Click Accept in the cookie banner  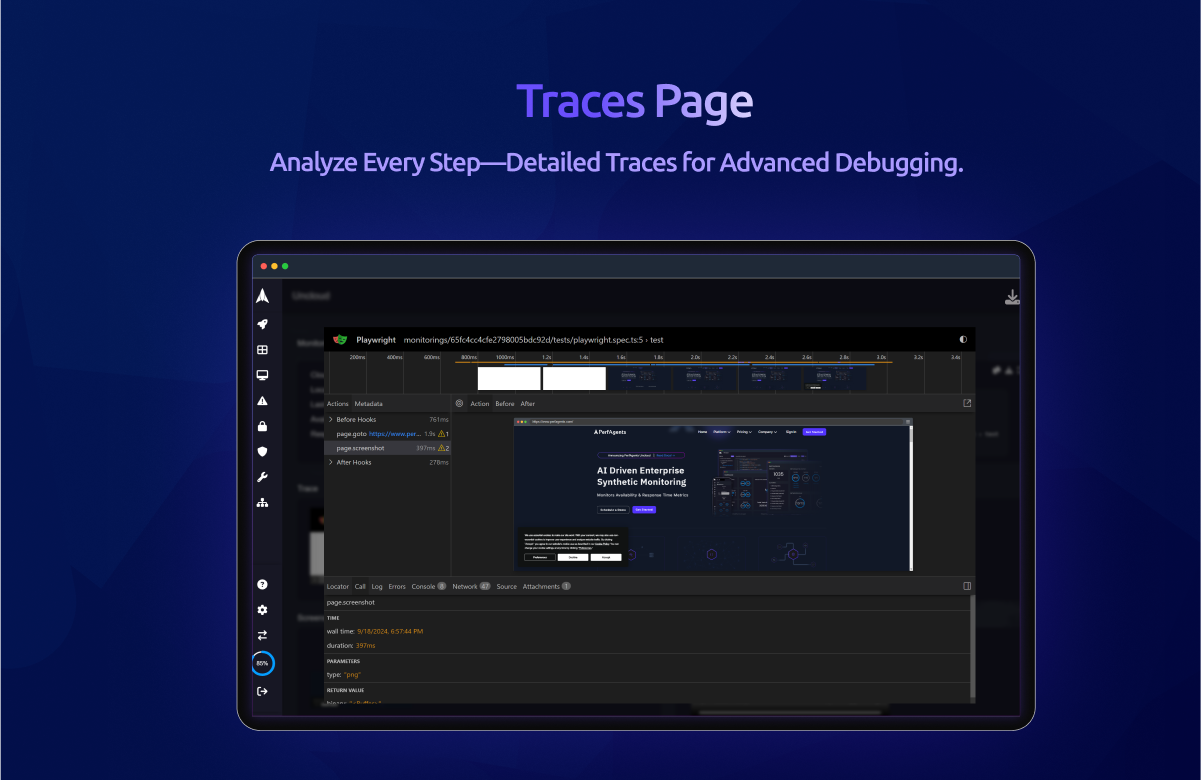click(x=605, y=556)
